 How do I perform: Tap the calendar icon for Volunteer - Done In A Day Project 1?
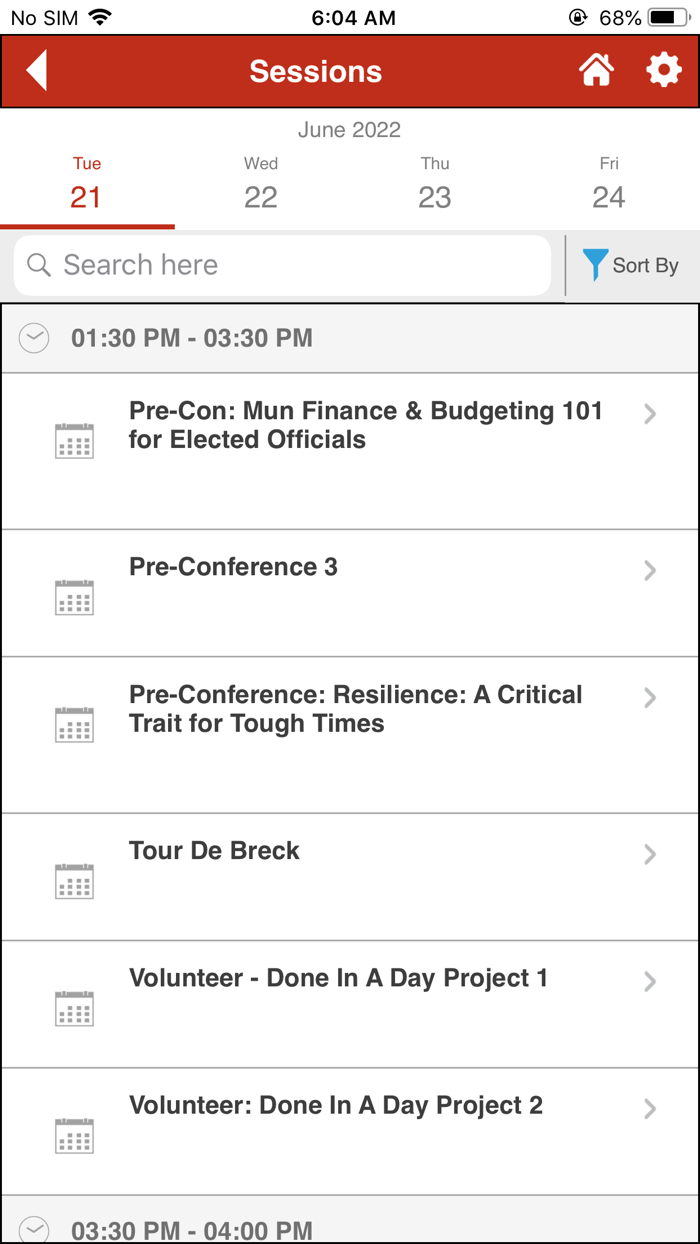coord(74,1008)
